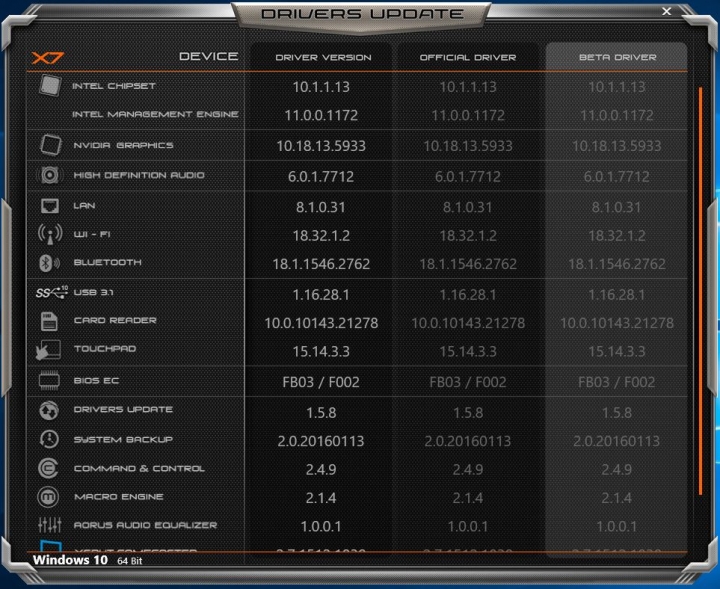
Task: Click installed Touchpad version 15.14.3.3
Action: point(321,352)
